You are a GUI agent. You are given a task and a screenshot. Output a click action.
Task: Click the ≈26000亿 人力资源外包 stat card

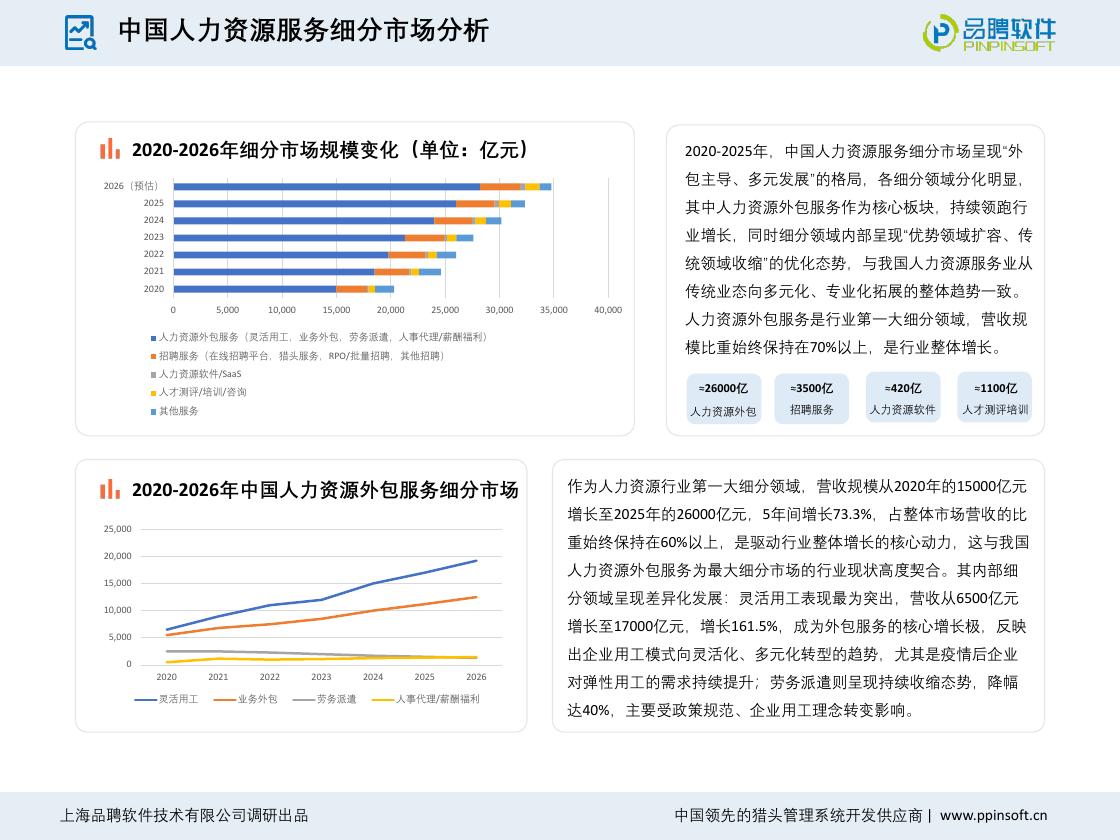pos(724,399)
